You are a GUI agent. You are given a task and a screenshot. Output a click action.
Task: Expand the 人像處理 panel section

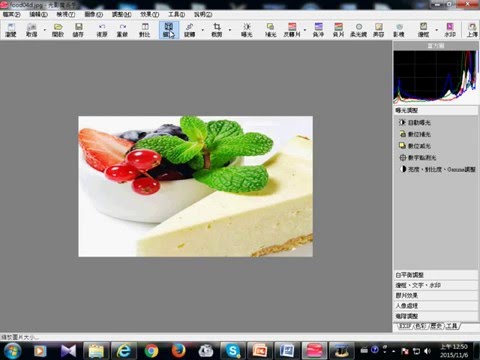436,306
